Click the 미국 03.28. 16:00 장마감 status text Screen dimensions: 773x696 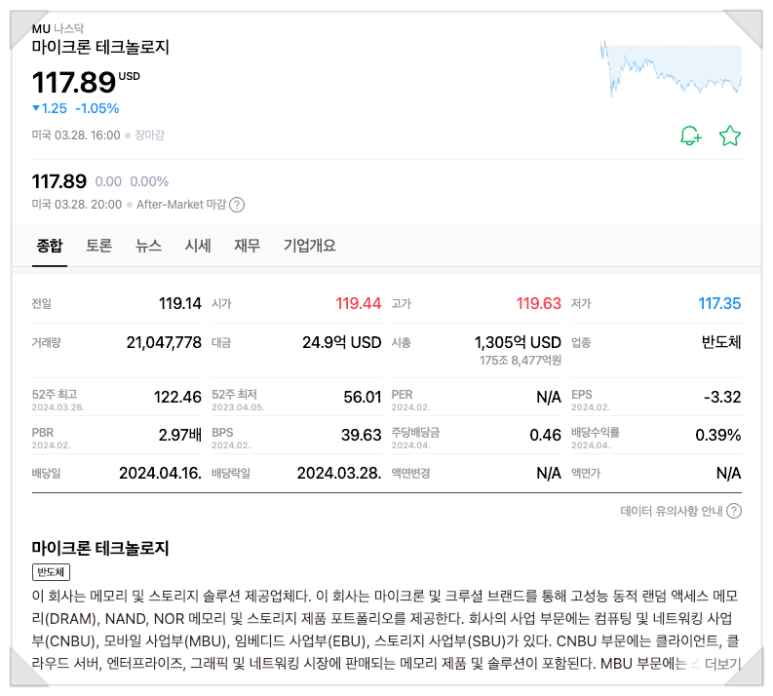click(98, 135)
